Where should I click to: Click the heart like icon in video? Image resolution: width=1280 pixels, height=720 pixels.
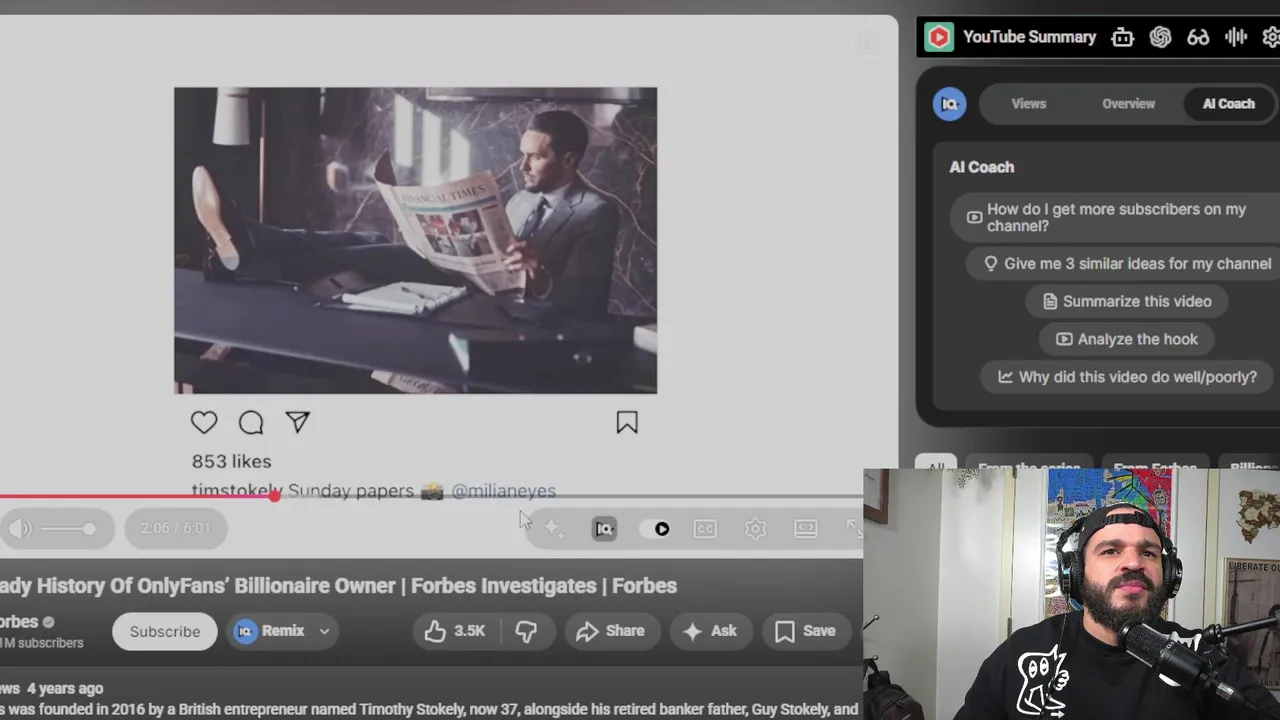204,423
